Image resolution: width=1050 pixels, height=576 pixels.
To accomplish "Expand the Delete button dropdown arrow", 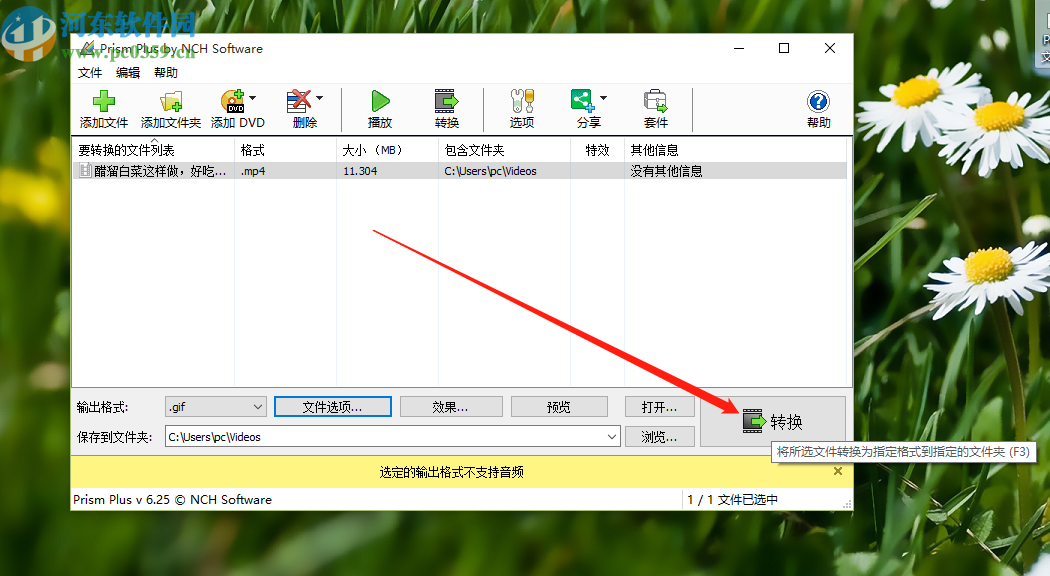I will pos(319,98).
